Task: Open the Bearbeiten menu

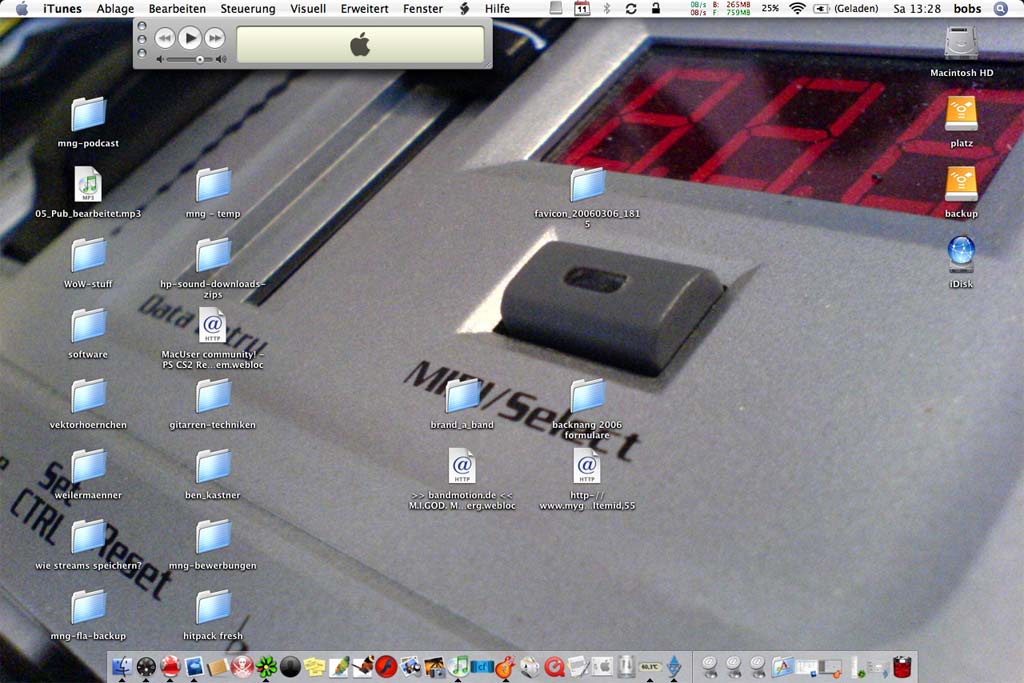Action: click(x=177, y=8)
